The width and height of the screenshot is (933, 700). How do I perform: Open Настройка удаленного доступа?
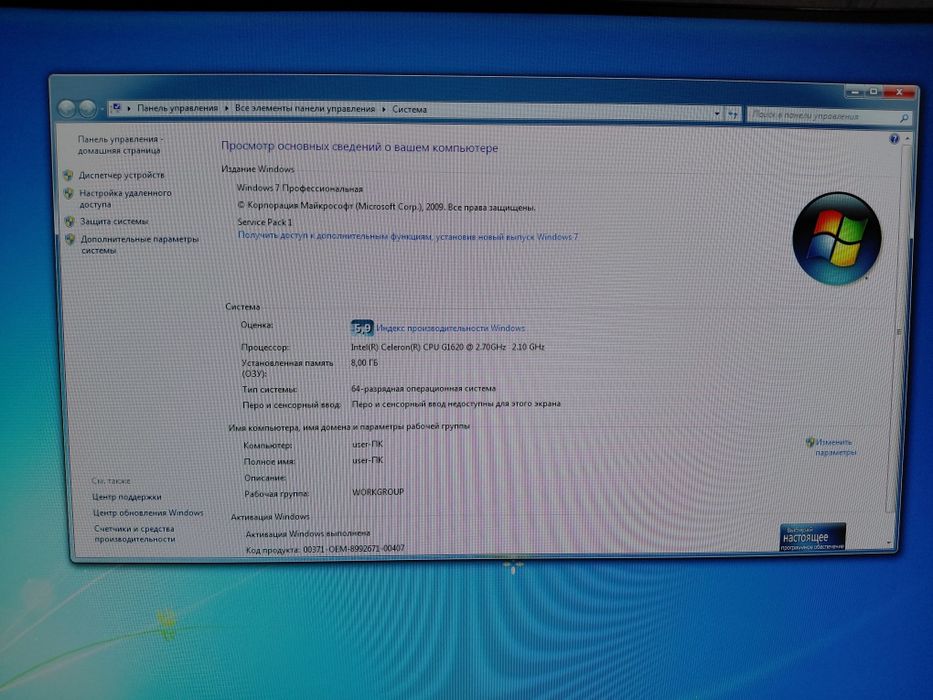pos(126,199)
